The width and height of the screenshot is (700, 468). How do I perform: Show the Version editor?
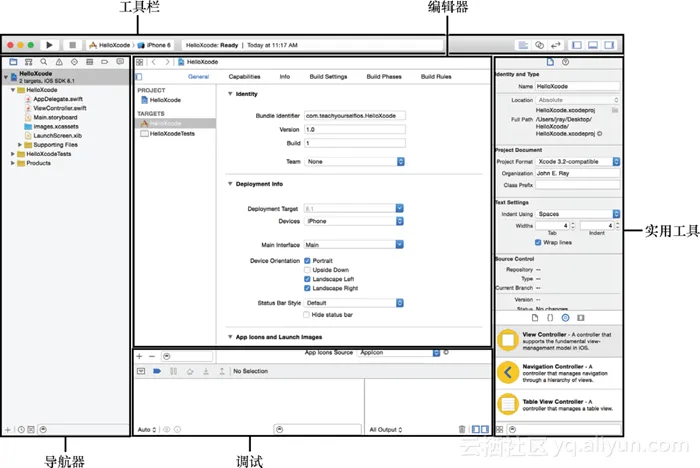tap(555, 45)
